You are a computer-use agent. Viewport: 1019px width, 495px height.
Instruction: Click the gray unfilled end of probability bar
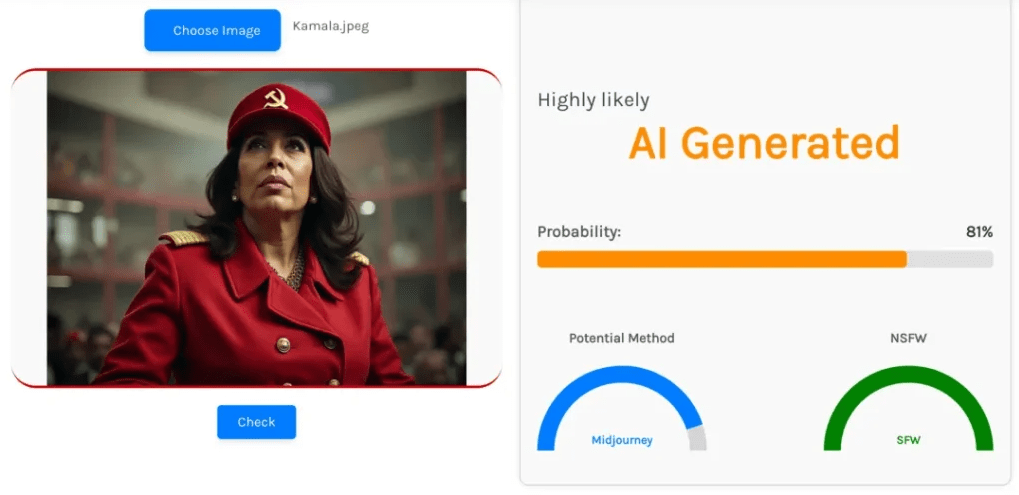950,259
